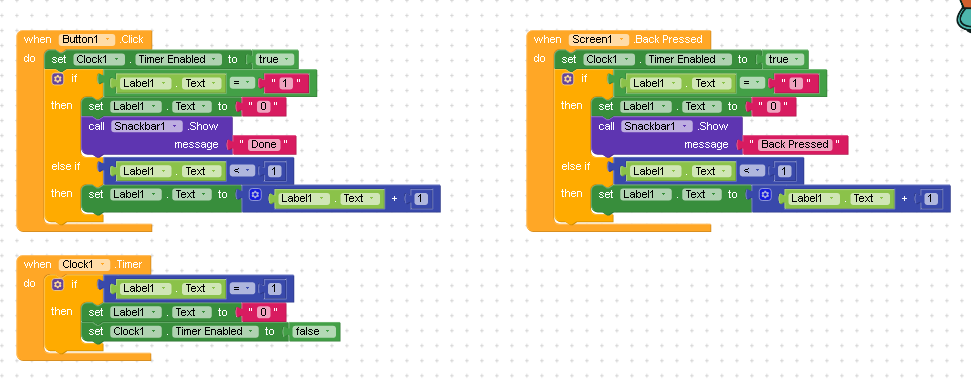Click gear icon on Screen1 addition block

(x=765, y=194)
